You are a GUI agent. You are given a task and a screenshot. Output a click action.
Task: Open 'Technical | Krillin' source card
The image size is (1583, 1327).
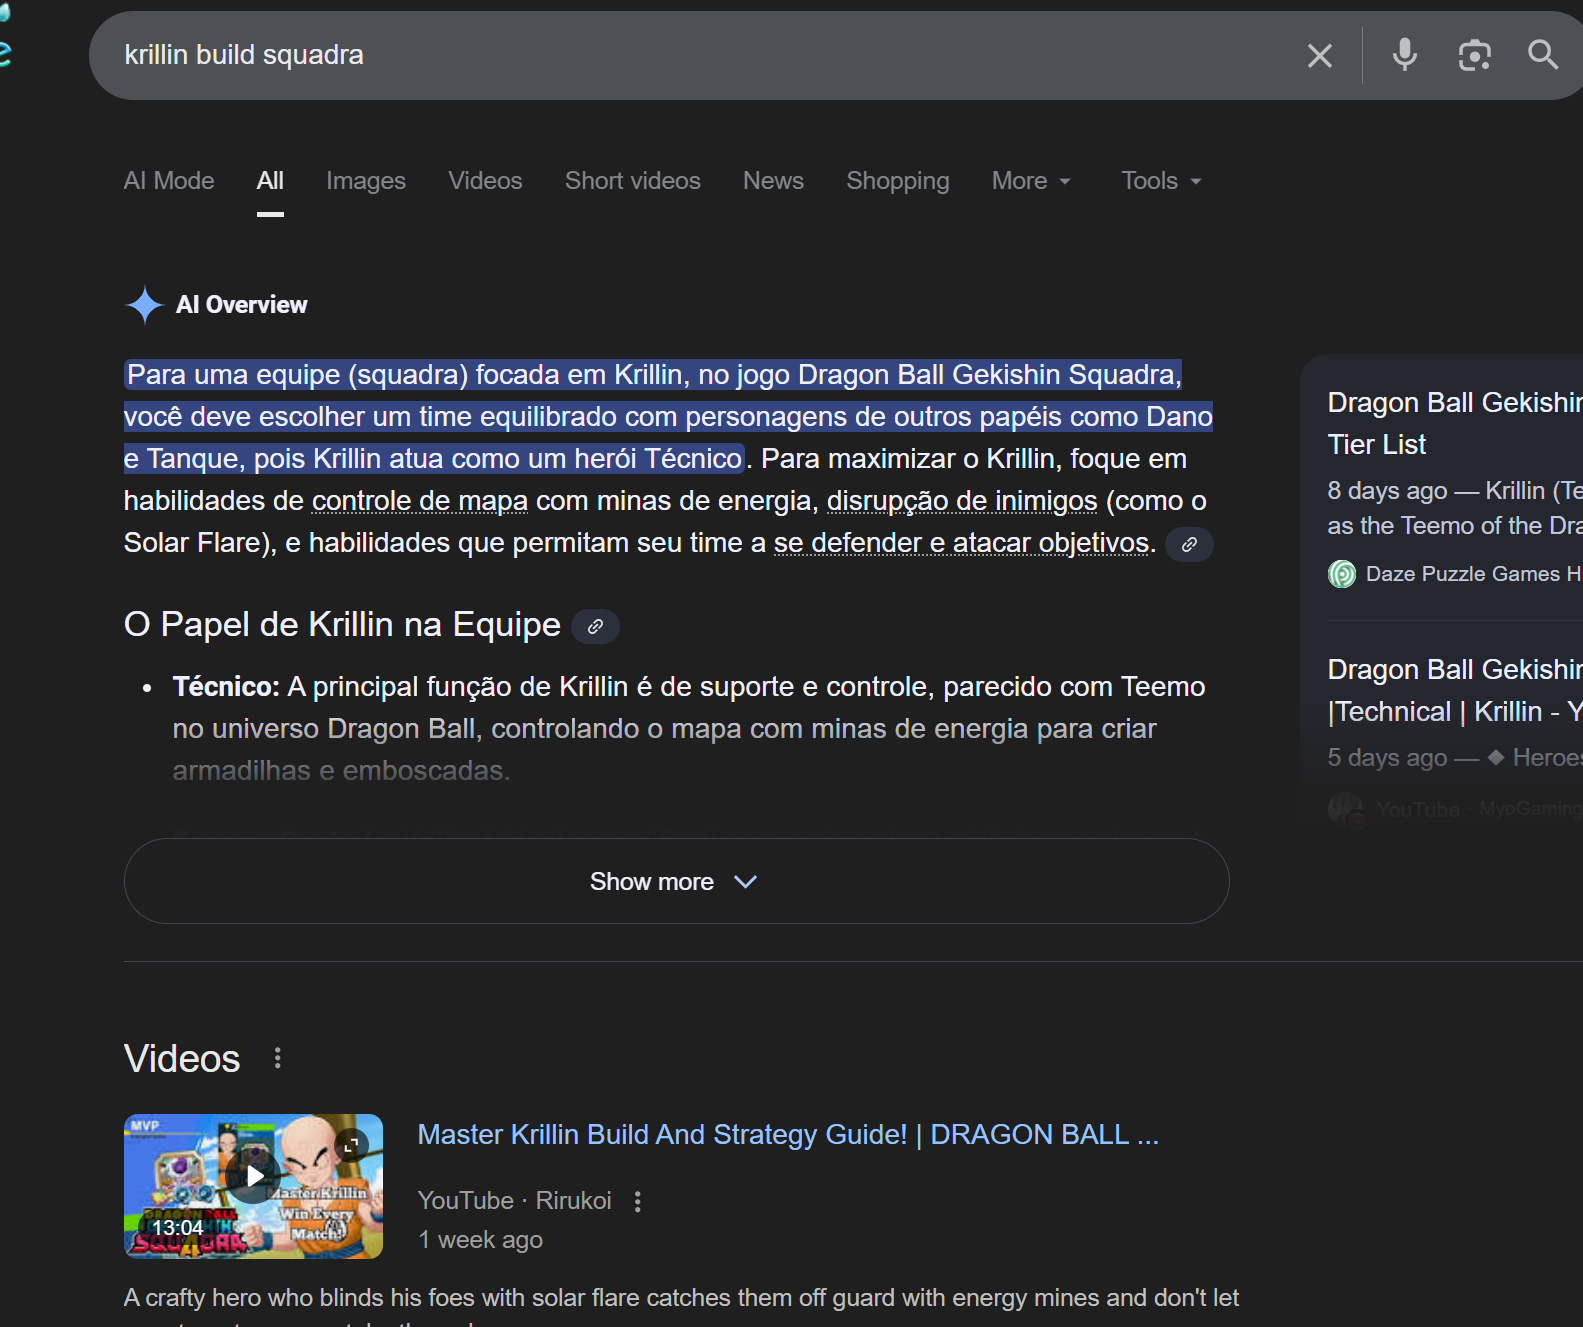pos(1455,691)
